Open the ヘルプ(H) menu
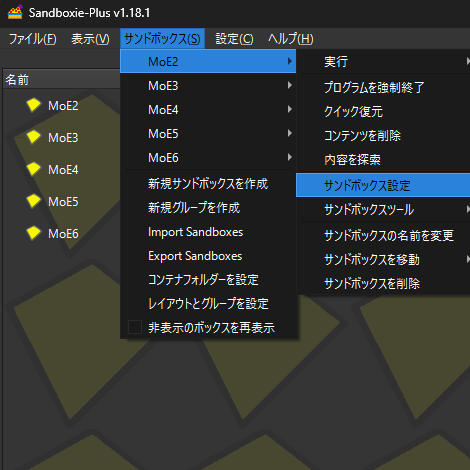 click(291, 39)
